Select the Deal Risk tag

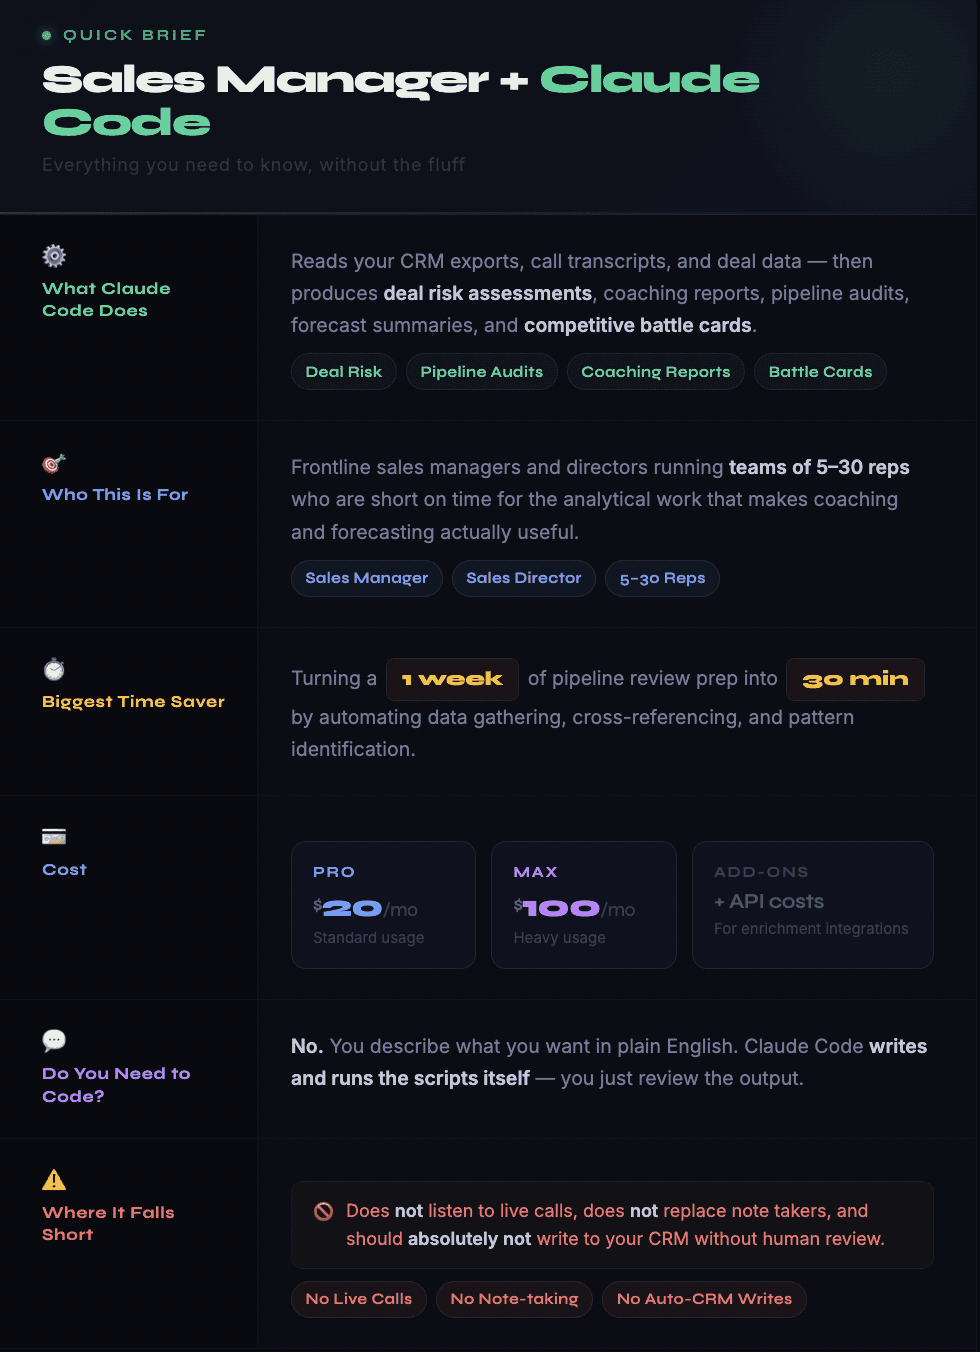(343, 372)
